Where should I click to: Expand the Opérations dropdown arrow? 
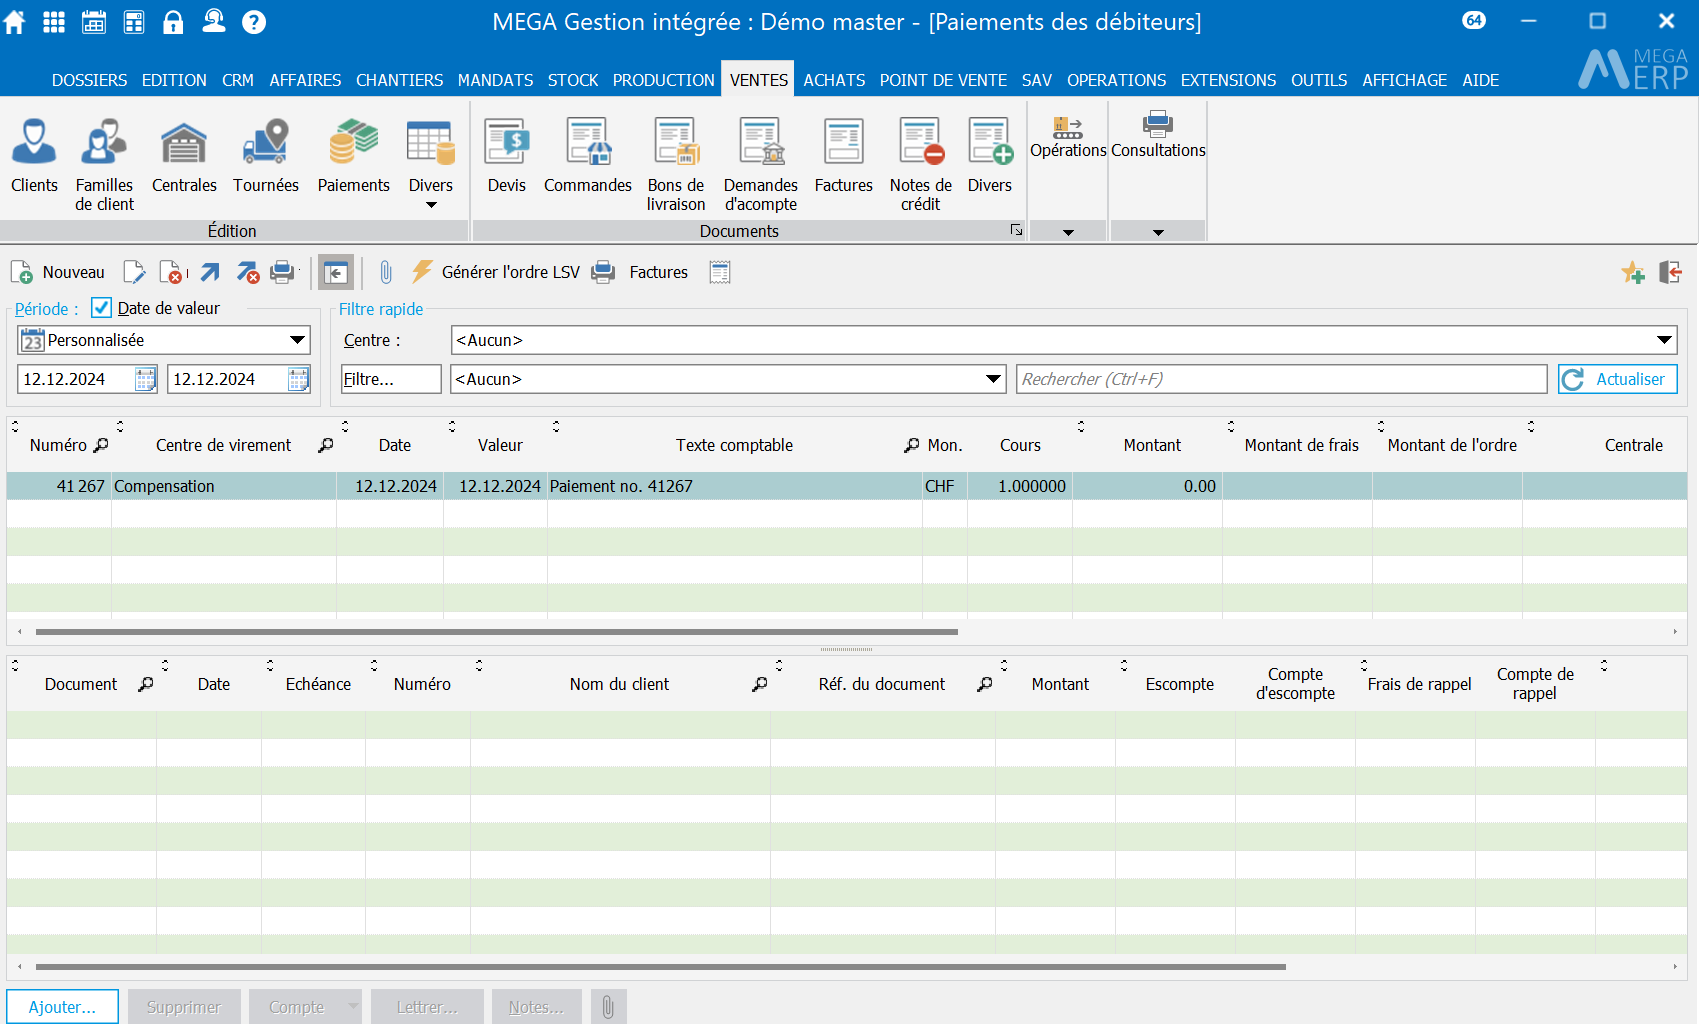tap(1068, 232)
